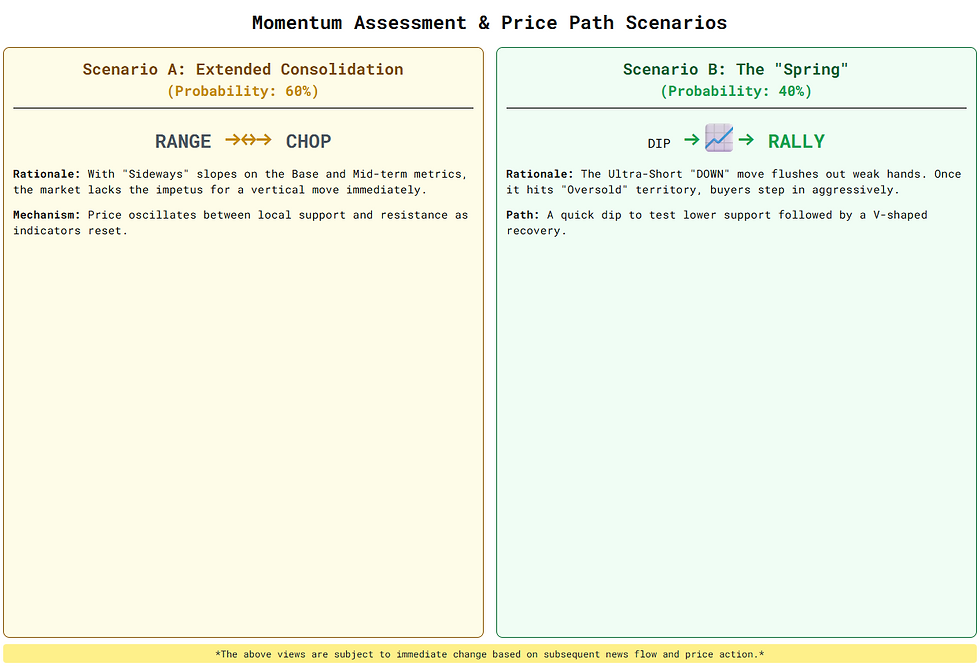Click the green arrow after DIP
The width and height of the screenshot is (980, 666).
click(691, 139)
